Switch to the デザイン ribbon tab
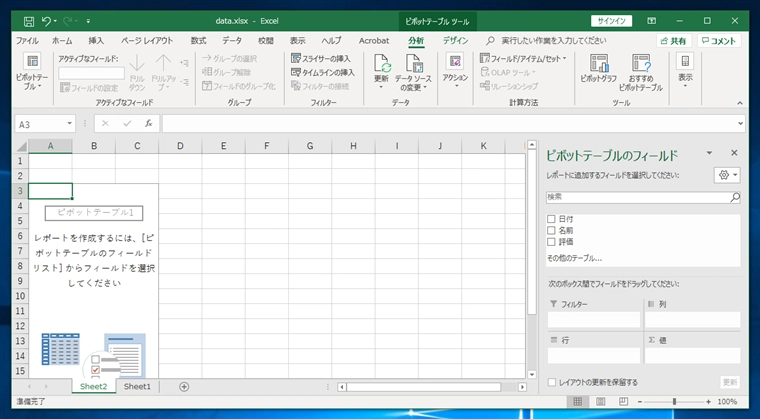Viewport: 760px width, 419px height. coord(455,40)
